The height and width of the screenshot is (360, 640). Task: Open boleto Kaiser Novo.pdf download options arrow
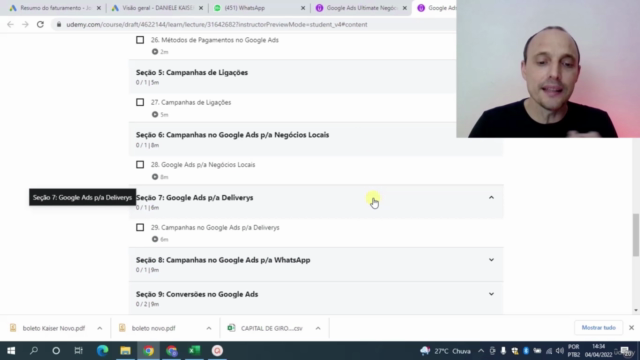point(100,328)
